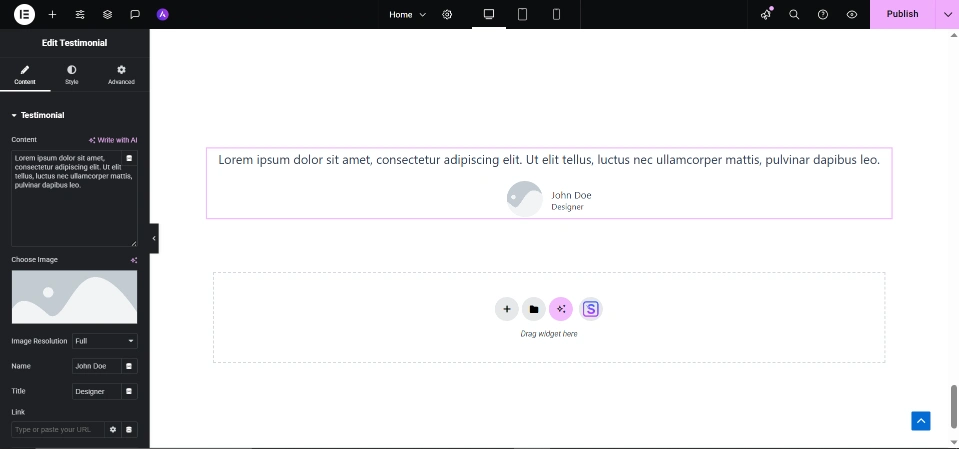Click the John Doe name text
959x449 pixels.
pos(571,195)
